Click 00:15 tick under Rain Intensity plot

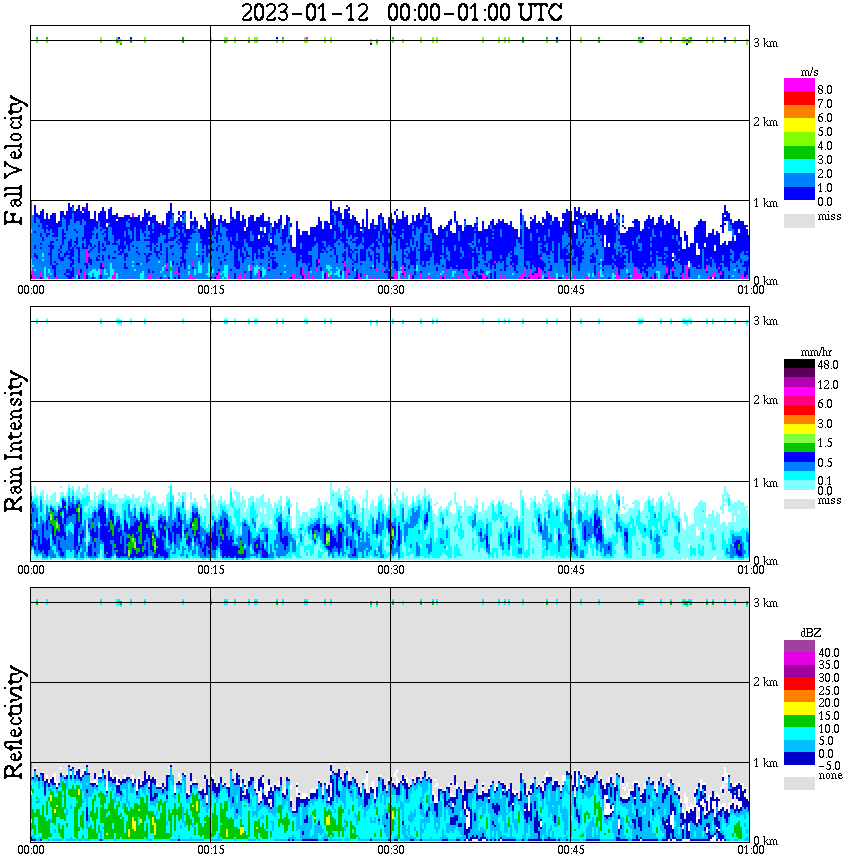pyautogui.click(x=211, y=570)
